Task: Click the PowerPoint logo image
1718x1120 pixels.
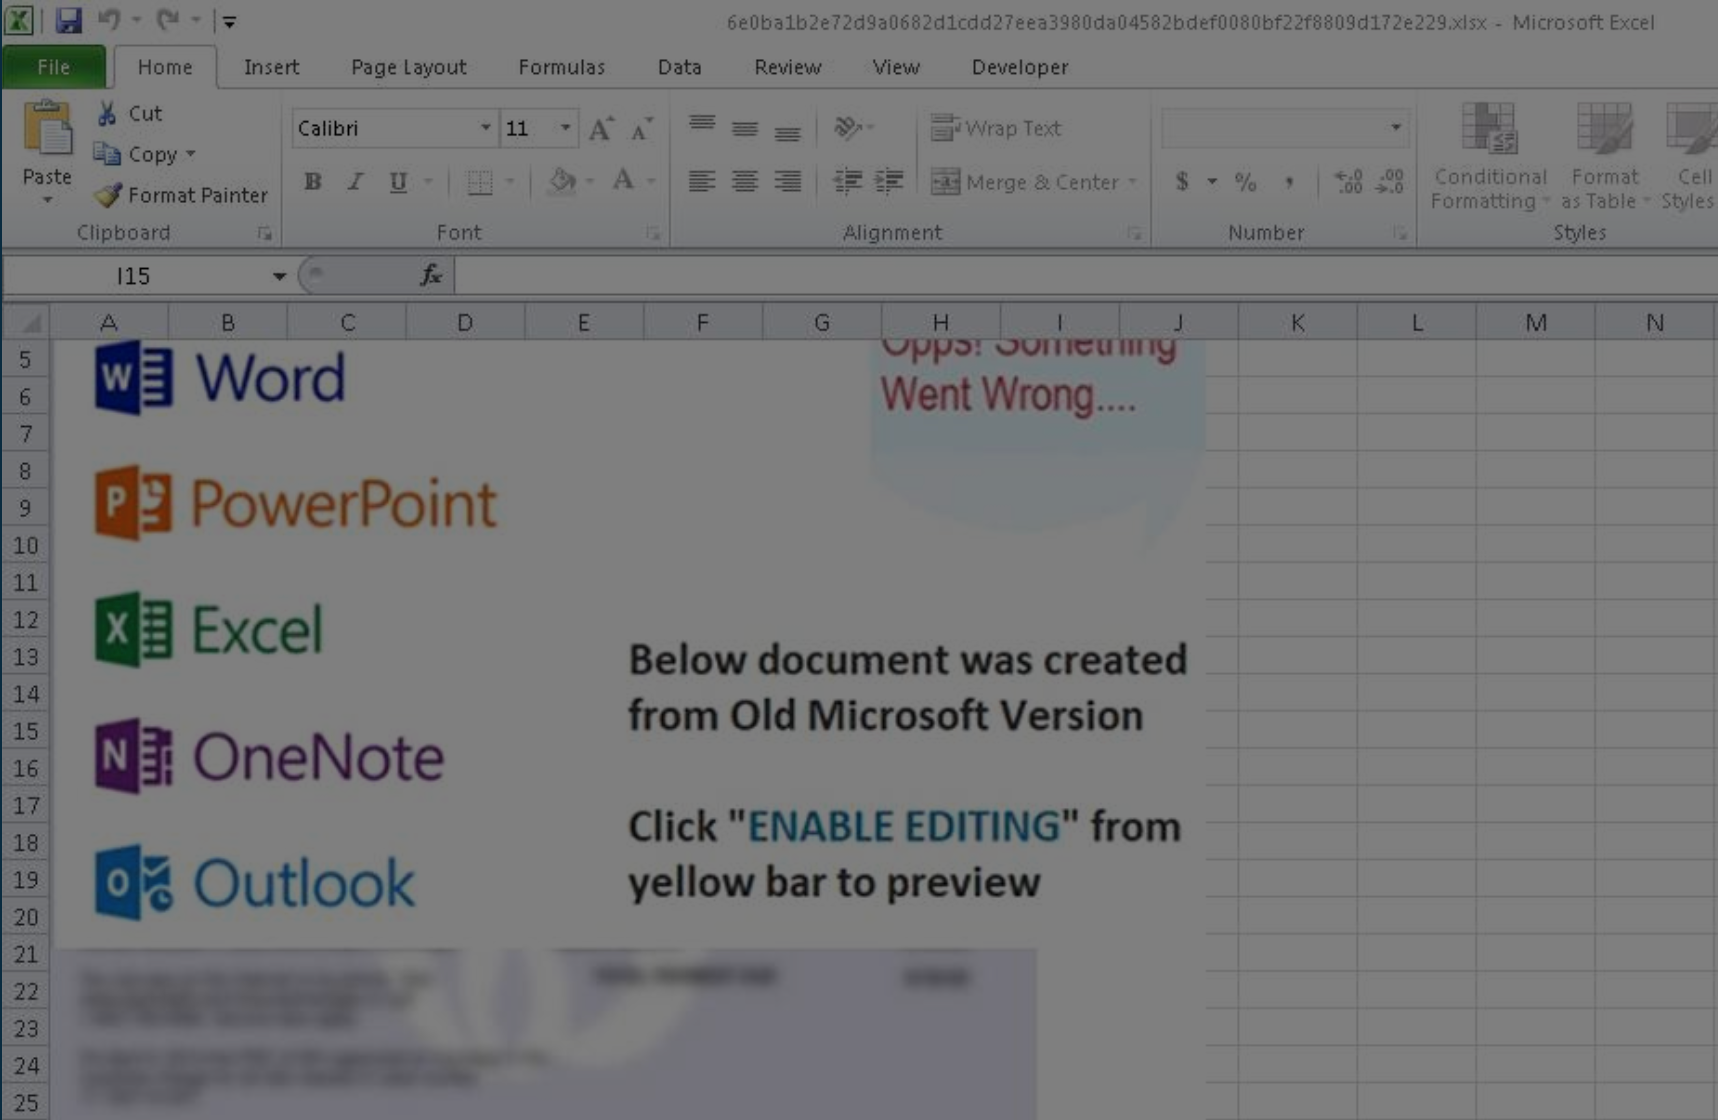Action: 296,502
